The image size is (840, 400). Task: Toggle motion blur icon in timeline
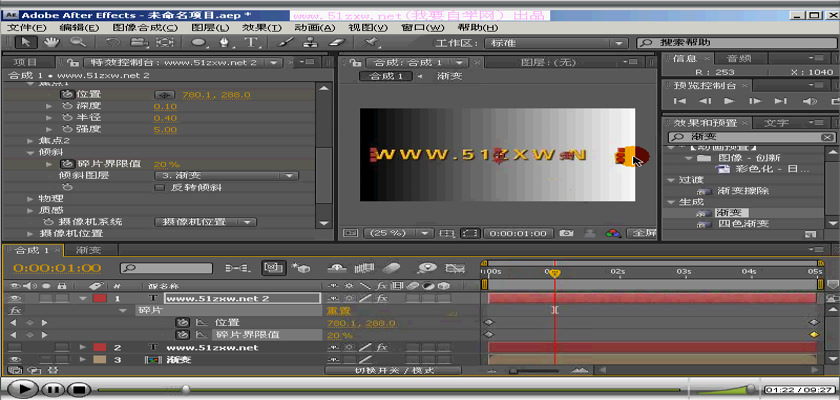(x=392, y=267)
